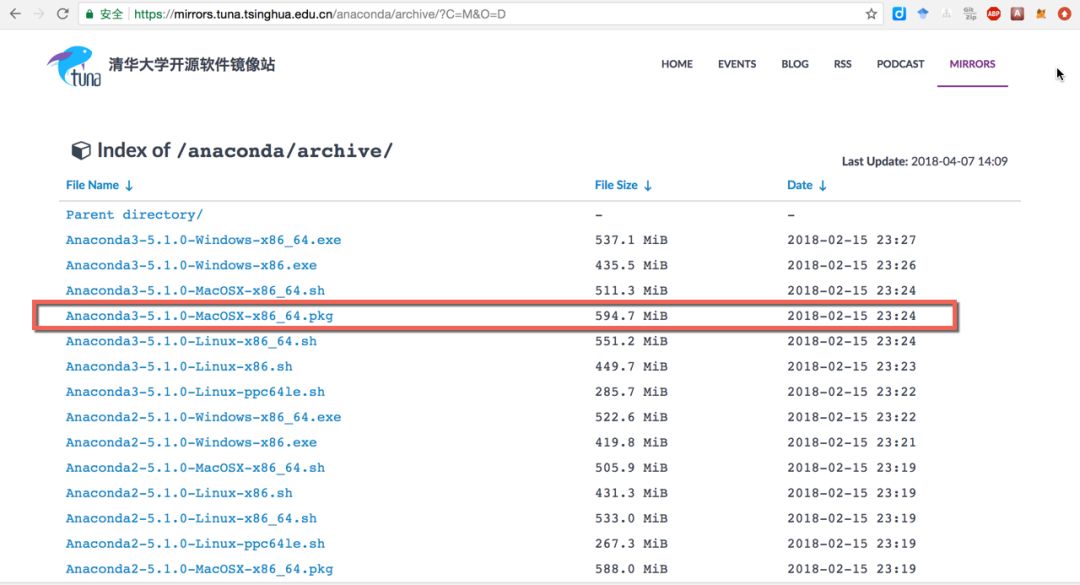Image resolution: width=1080 pixels, height=585 pixels.
Task: Open the HOME nav item
Action: click(677, 64)
